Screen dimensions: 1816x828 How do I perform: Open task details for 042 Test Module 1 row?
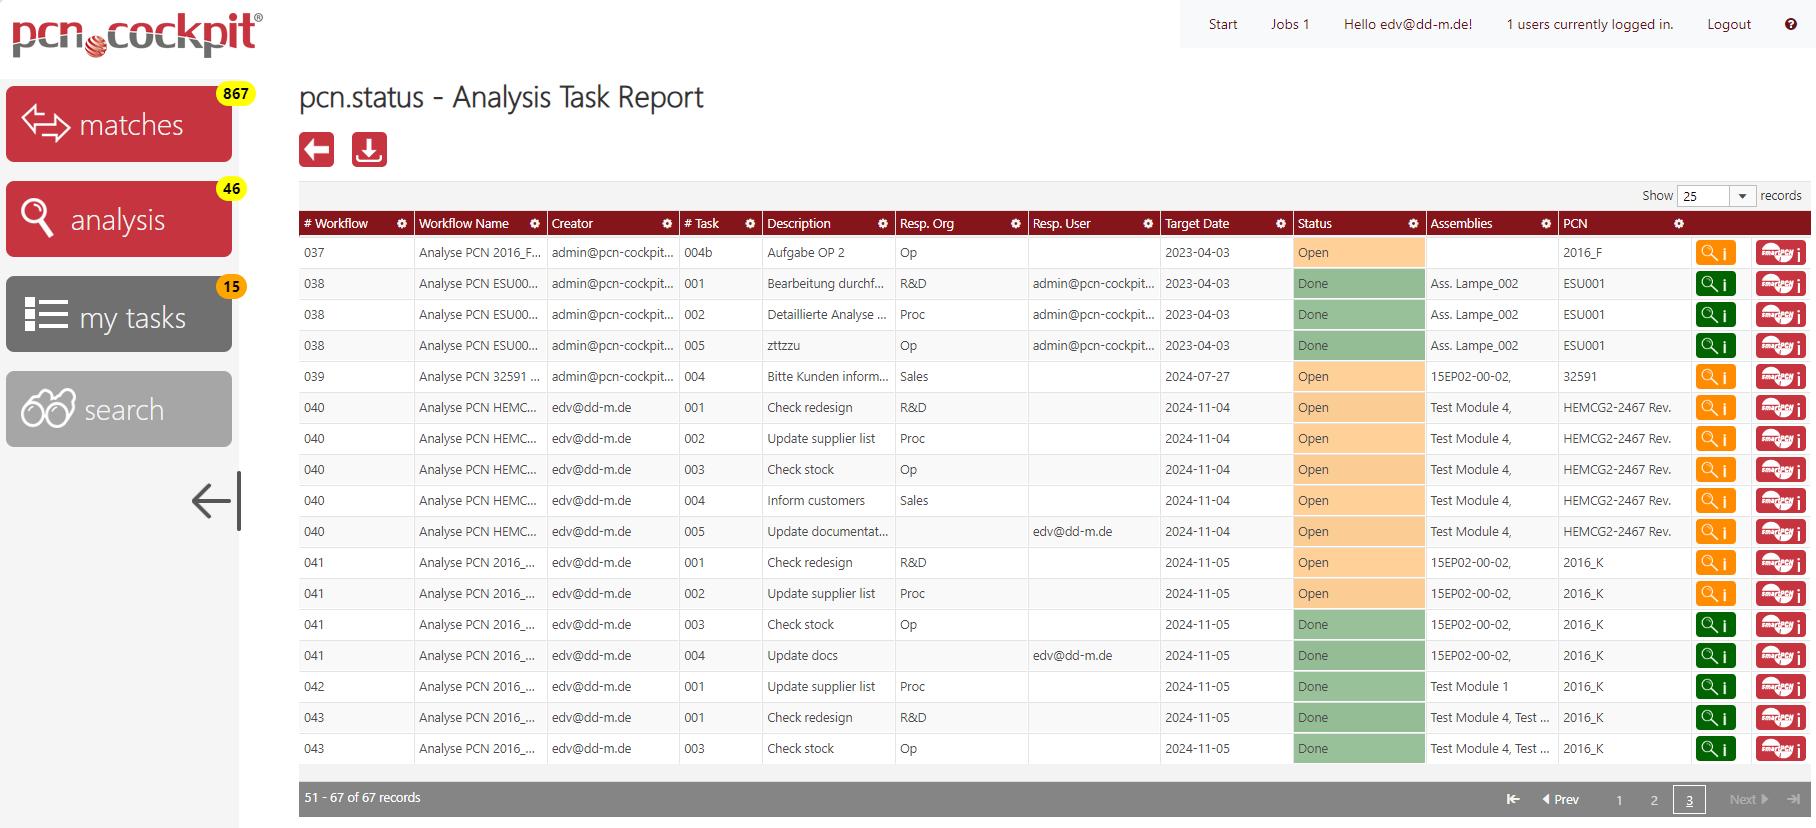[x=1715, y=687]
